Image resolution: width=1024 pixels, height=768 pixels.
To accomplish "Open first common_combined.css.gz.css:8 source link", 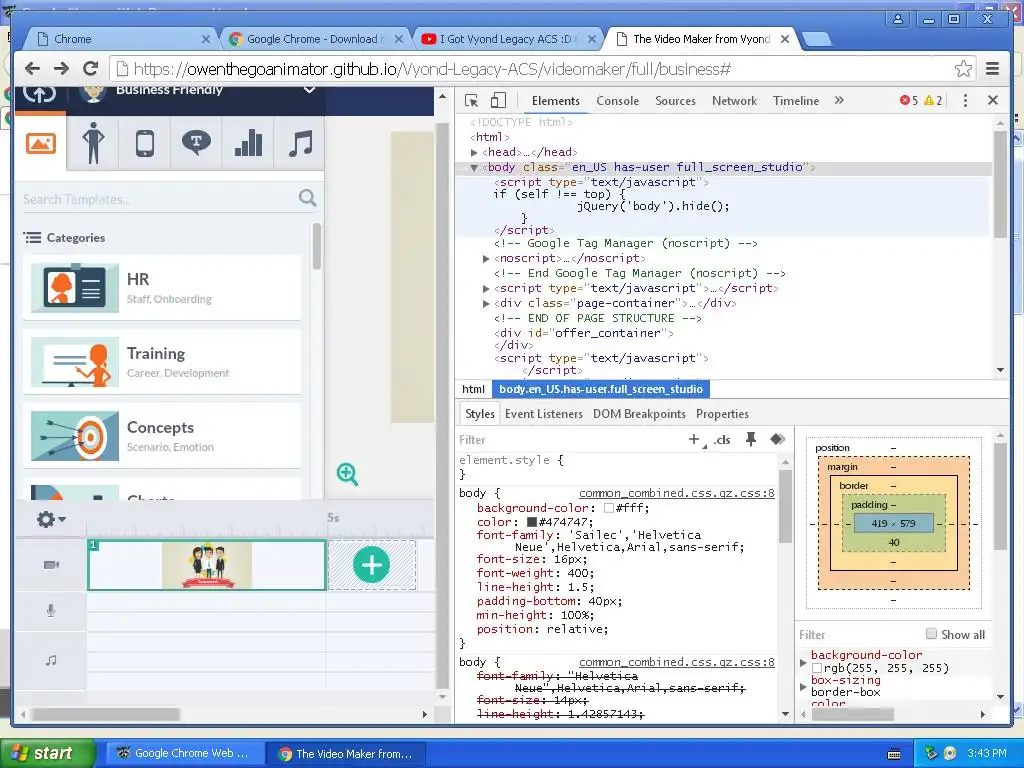I will (x=677, y=493).
